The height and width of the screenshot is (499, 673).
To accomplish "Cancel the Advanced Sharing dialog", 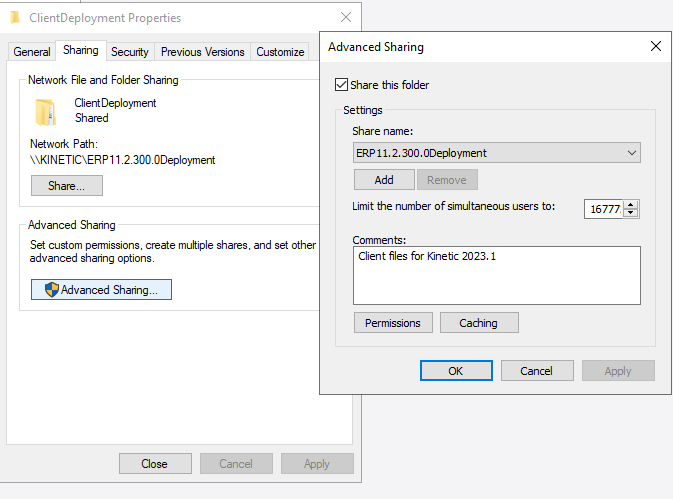I will tap(536, 371).
